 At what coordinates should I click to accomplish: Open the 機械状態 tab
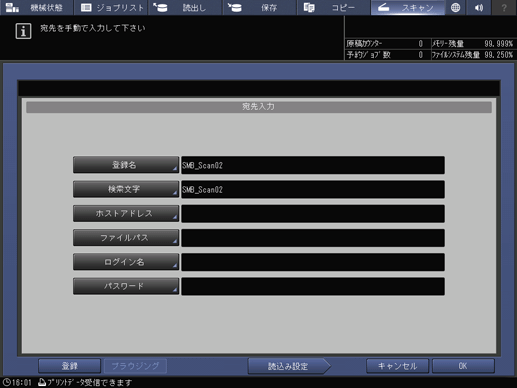click(x=37, y=7)
